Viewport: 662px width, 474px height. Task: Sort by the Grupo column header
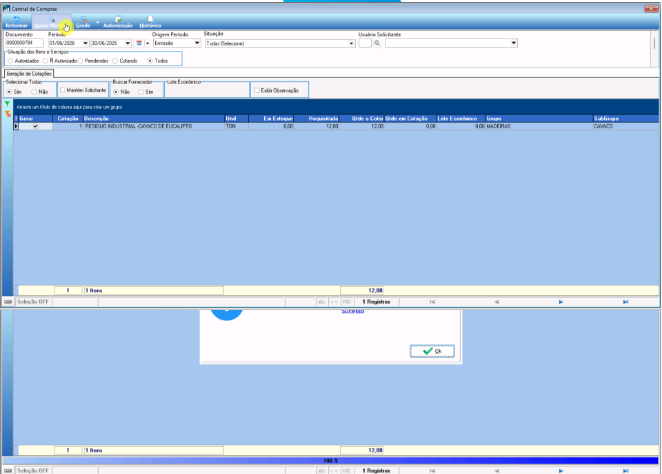tap(539, 119)
